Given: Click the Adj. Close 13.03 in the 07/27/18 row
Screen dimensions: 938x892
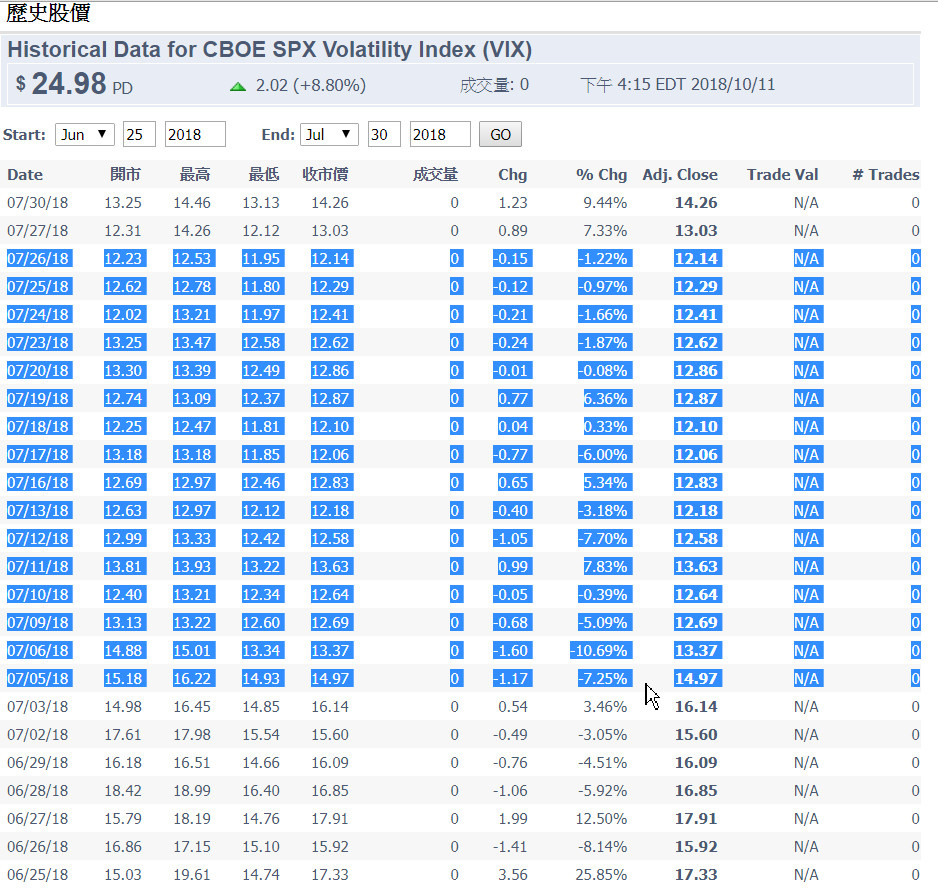Looking at the screenshot, I should pyautogui.click(x=696, y=231).
